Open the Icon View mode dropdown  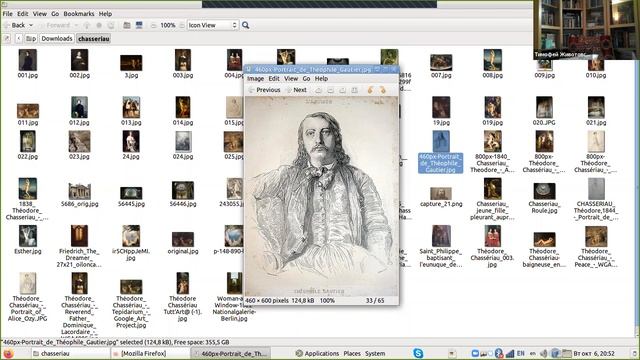coord(213,25)
